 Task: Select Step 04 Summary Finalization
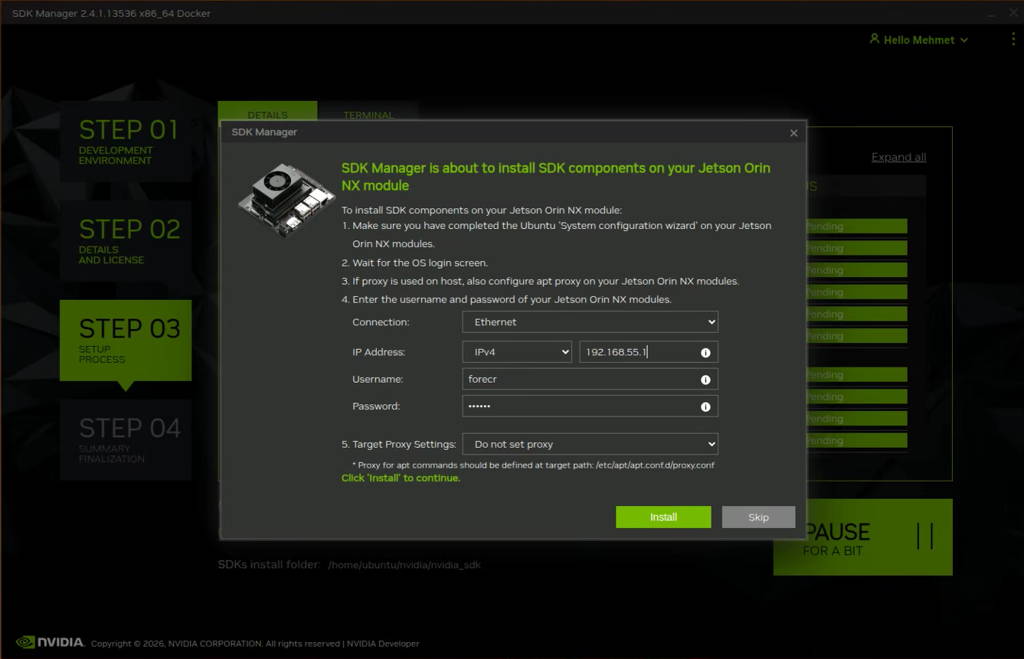pos(125,440)
